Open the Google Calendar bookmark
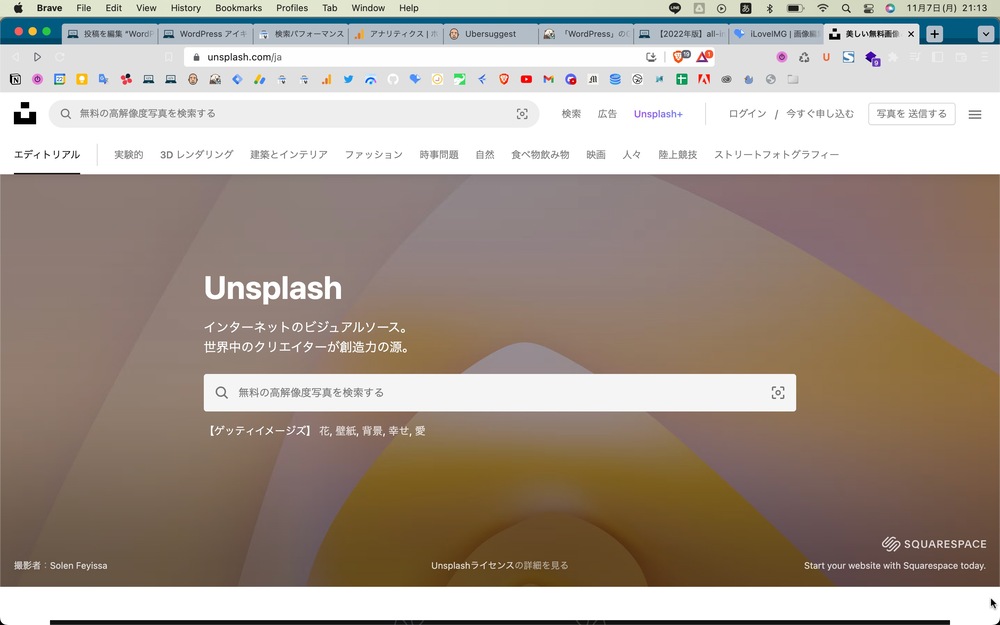This screenshot has height=625, width=1000. 59,80
